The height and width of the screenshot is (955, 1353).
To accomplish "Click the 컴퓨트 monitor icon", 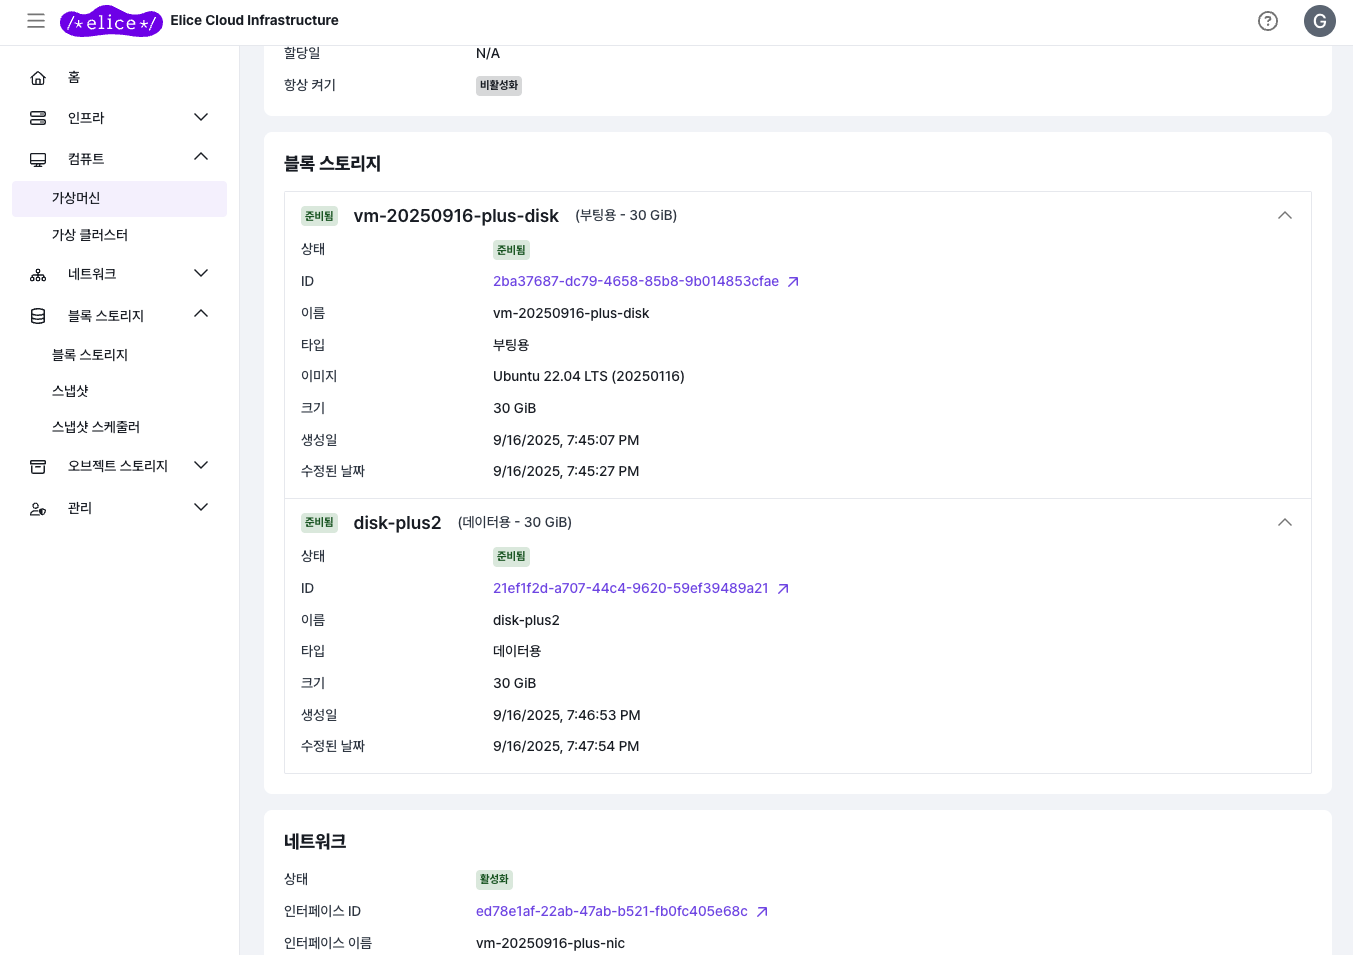I will (x=38, y=159).
